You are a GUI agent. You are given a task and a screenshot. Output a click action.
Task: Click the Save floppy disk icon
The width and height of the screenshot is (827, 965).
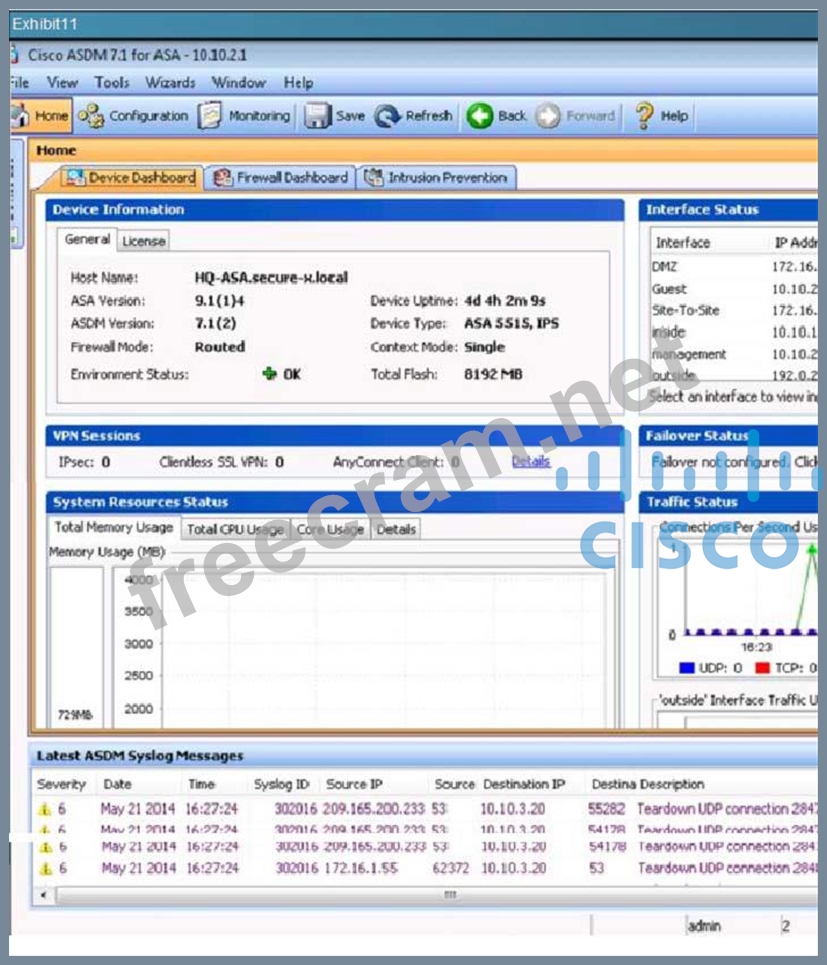coord(317,116)
